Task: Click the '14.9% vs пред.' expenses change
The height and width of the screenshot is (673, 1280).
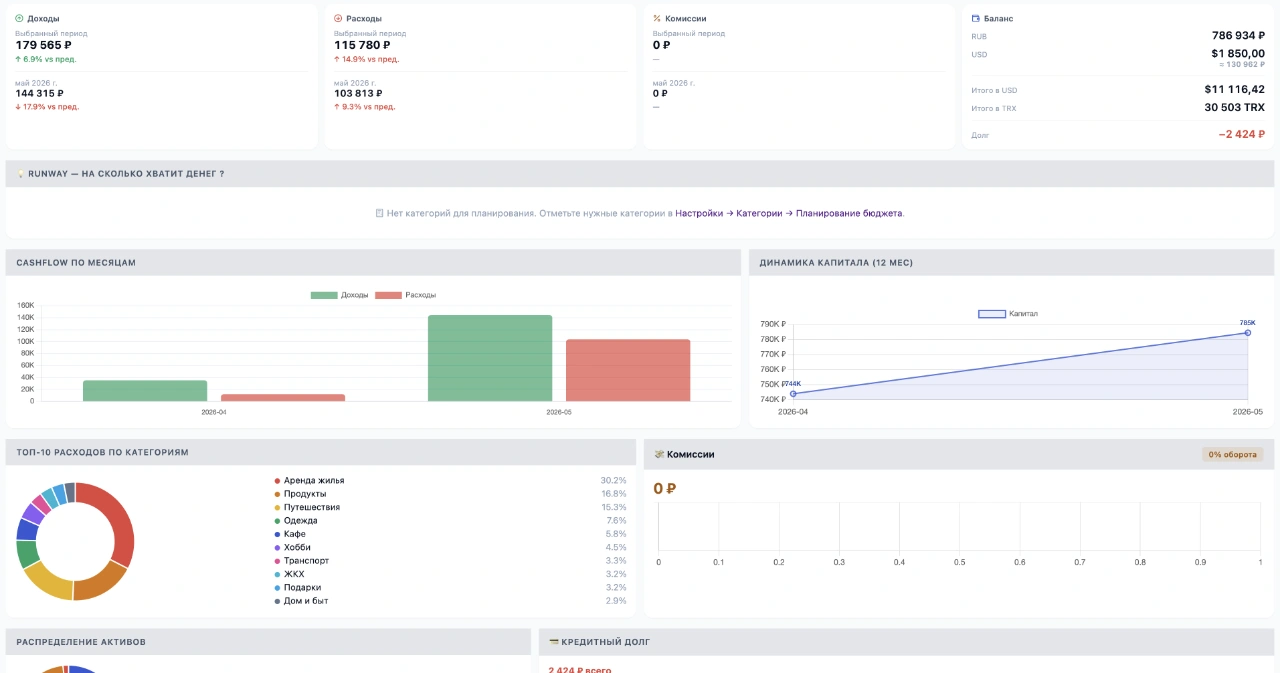Action: tap(366, 59)
